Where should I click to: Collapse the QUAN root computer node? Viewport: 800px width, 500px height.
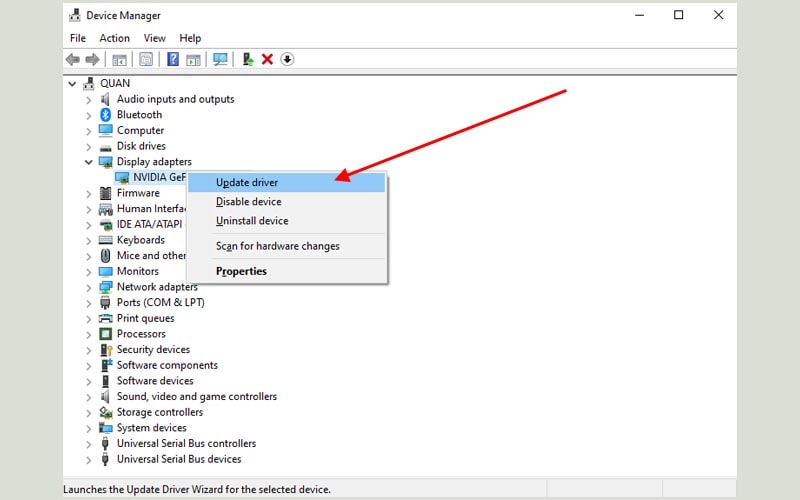tap(73, 84)
